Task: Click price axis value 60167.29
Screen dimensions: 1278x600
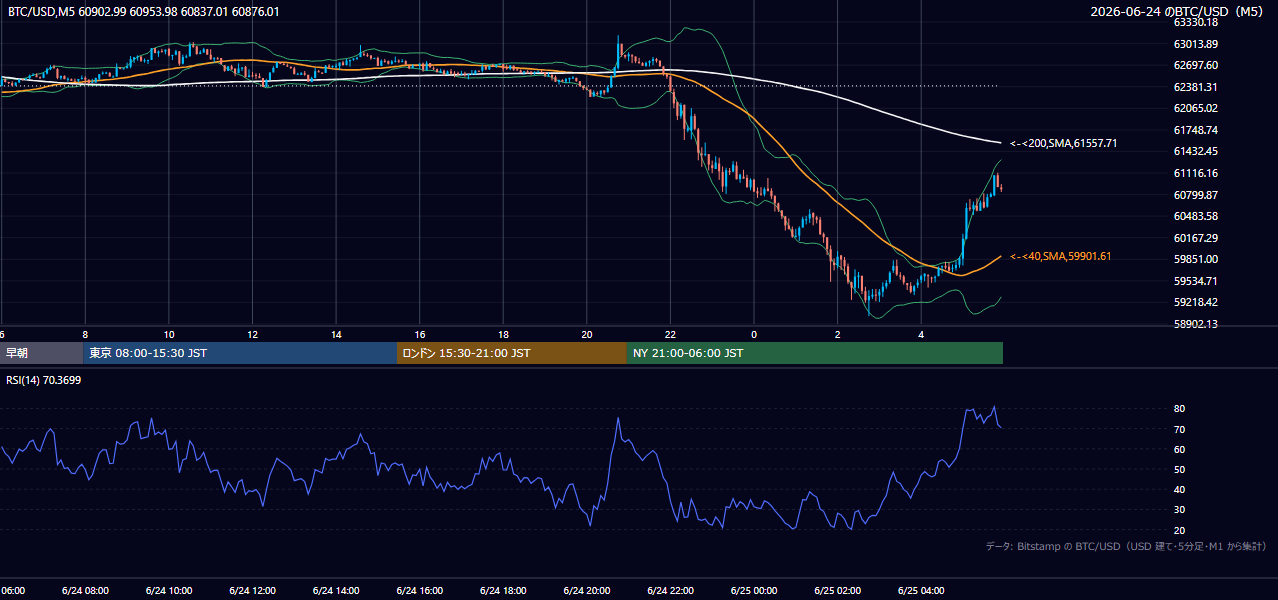Action: click(x=1195, y=238)
